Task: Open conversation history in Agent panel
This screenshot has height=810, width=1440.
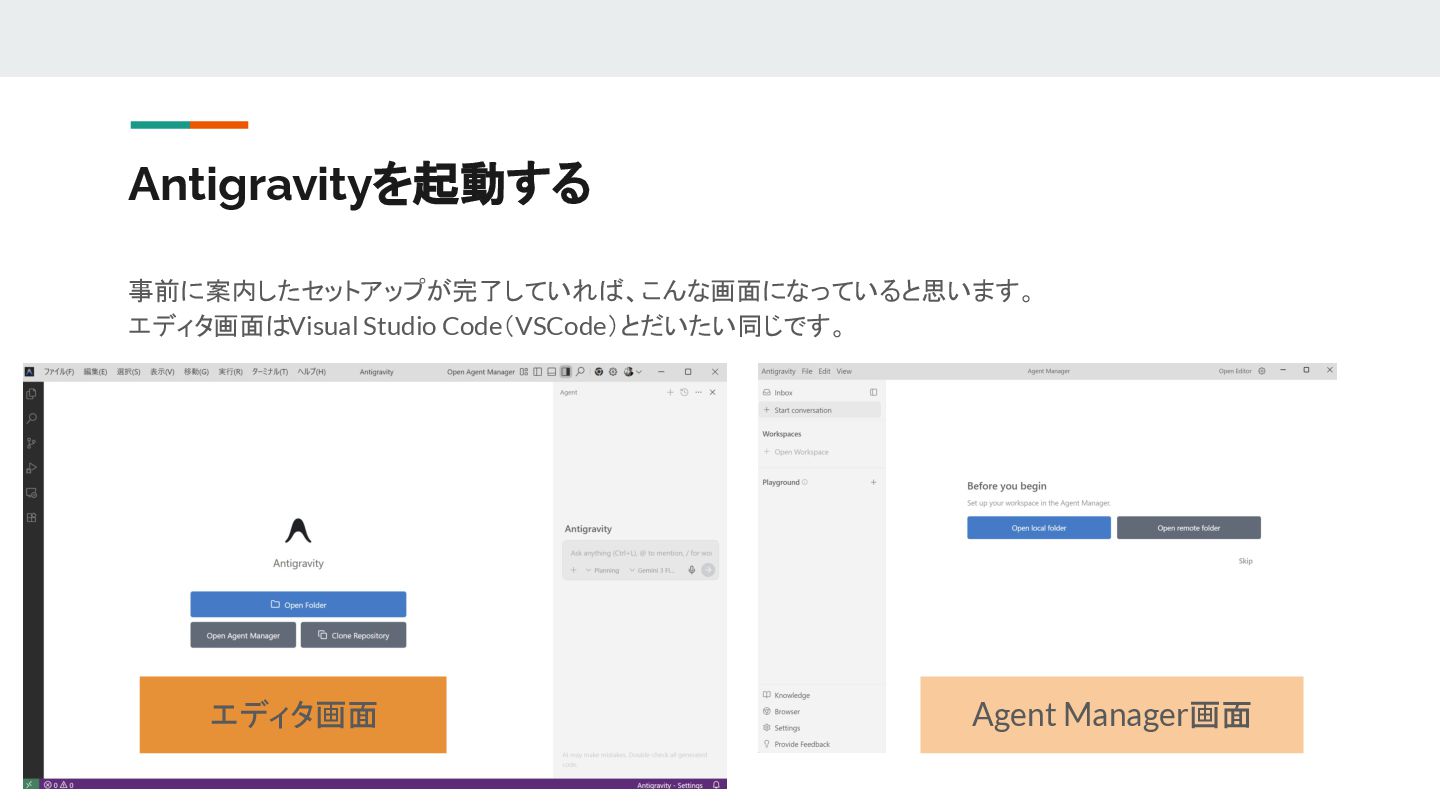Action: (x=684, y=392)
